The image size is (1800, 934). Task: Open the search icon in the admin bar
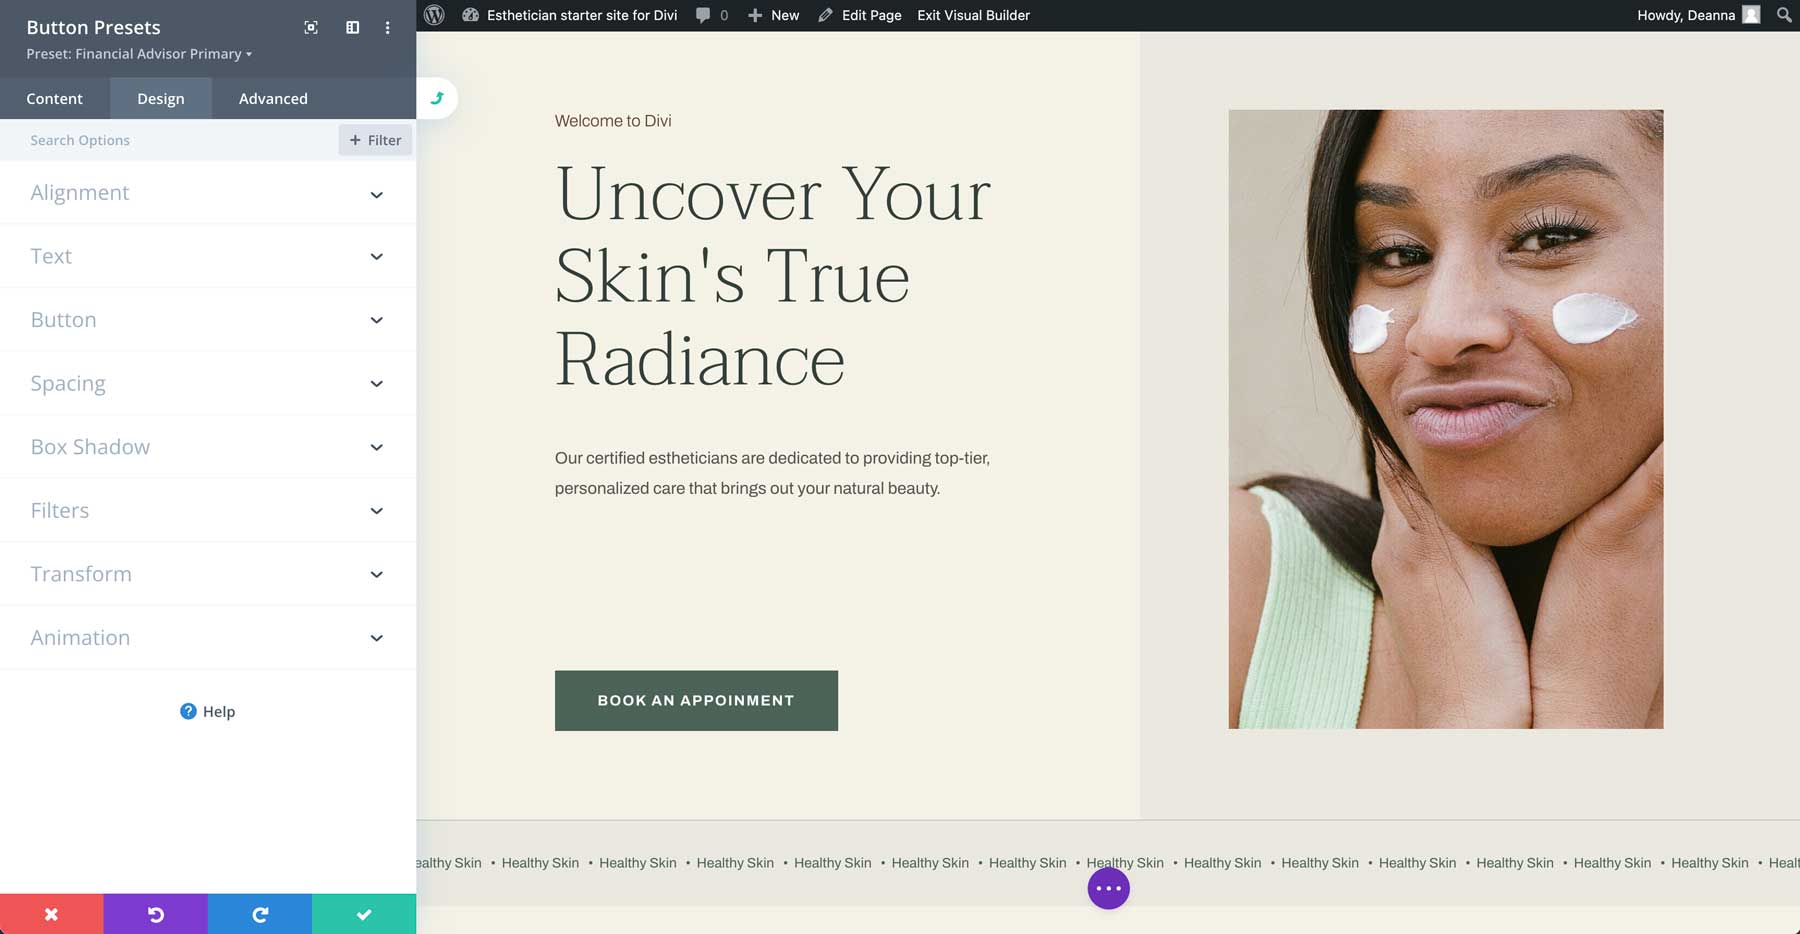[1783, 15]
